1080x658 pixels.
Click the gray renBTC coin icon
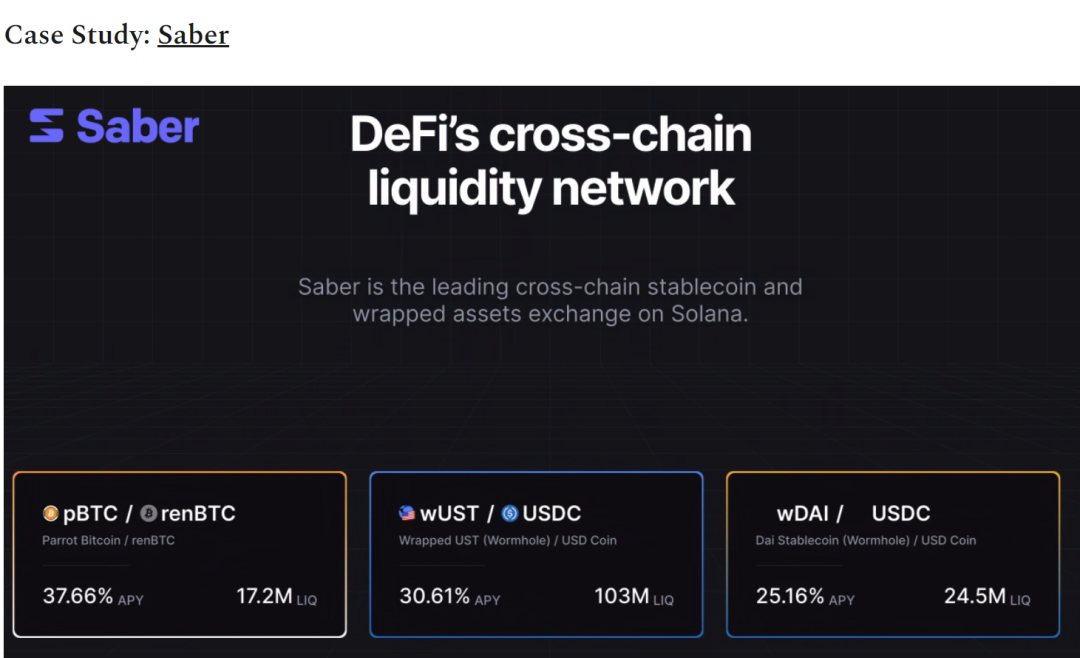pyautogui.click(x=149, y=513)
